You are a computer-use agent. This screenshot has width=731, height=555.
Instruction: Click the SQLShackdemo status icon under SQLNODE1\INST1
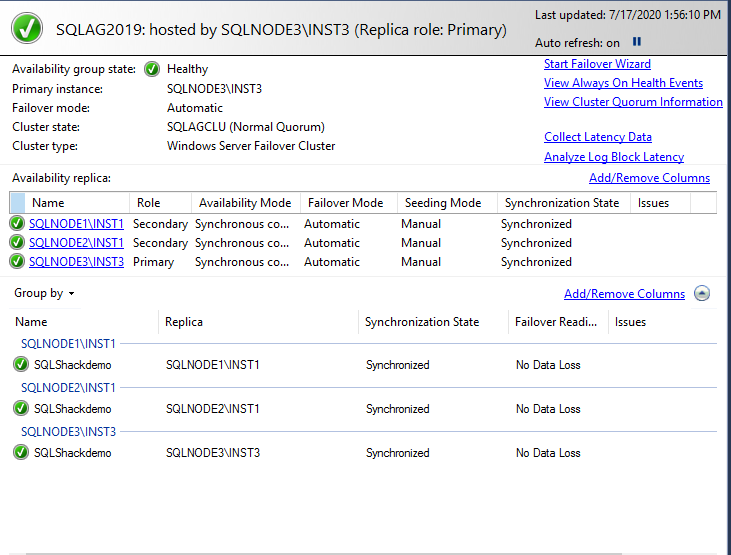click(21, 365)
